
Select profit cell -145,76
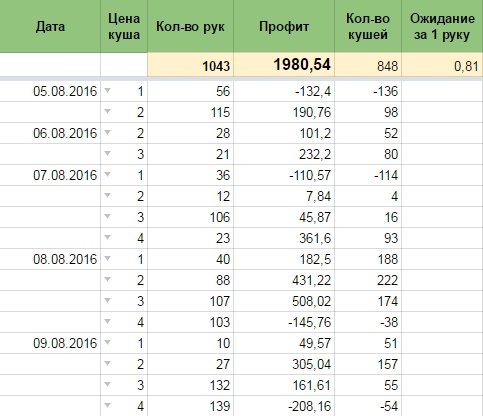coord(284,322)
